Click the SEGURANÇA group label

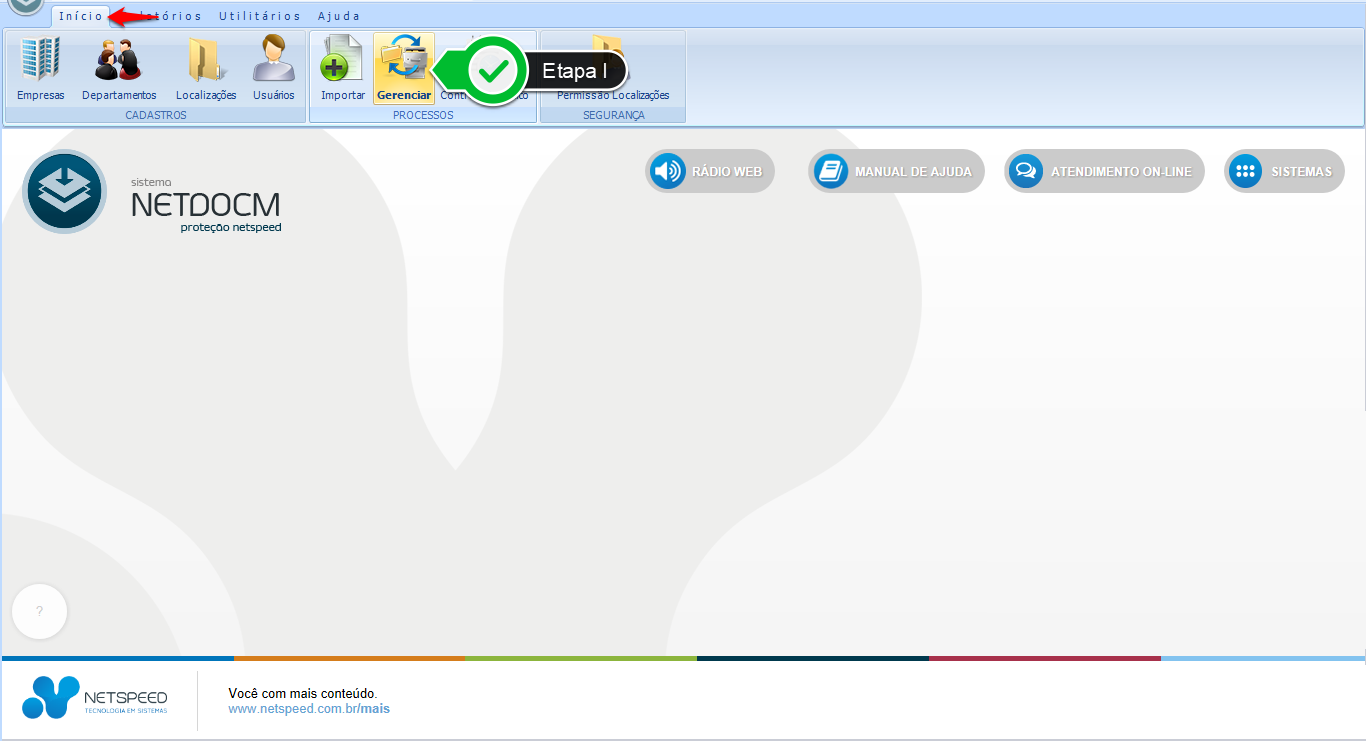[613, 115]
